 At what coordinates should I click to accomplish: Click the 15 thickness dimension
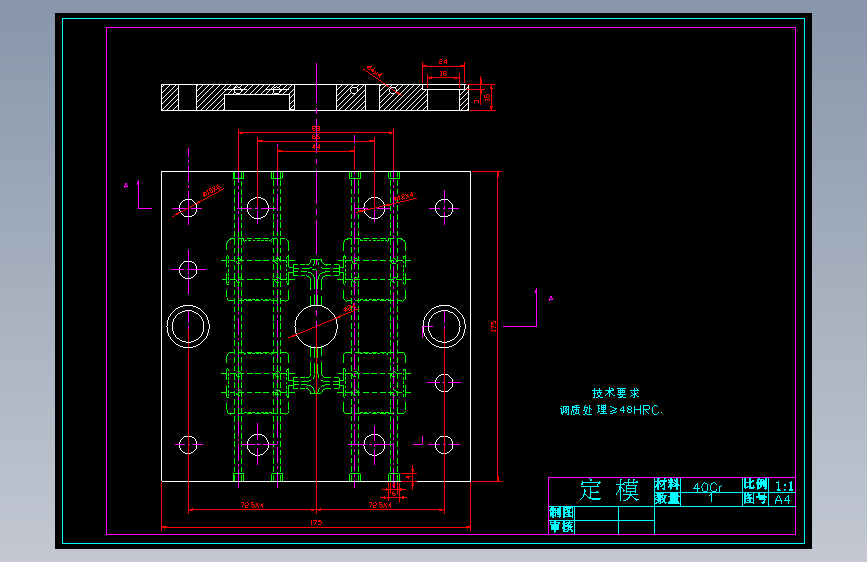487,97
